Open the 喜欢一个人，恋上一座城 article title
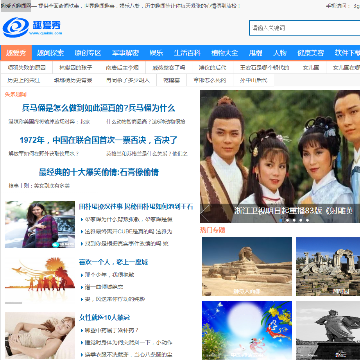360x360 pixels. 113,262
